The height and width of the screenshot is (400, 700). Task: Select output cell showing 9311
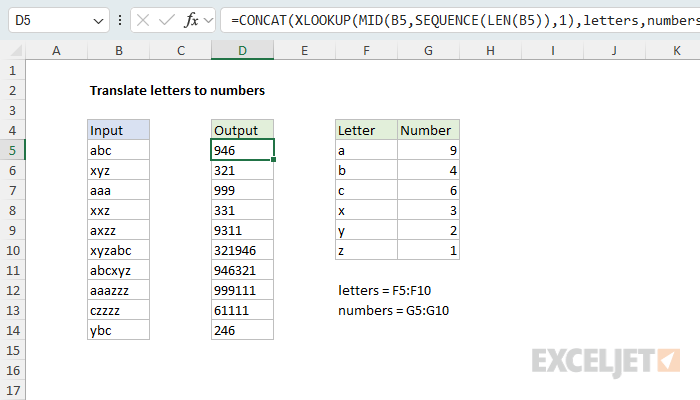242,230
